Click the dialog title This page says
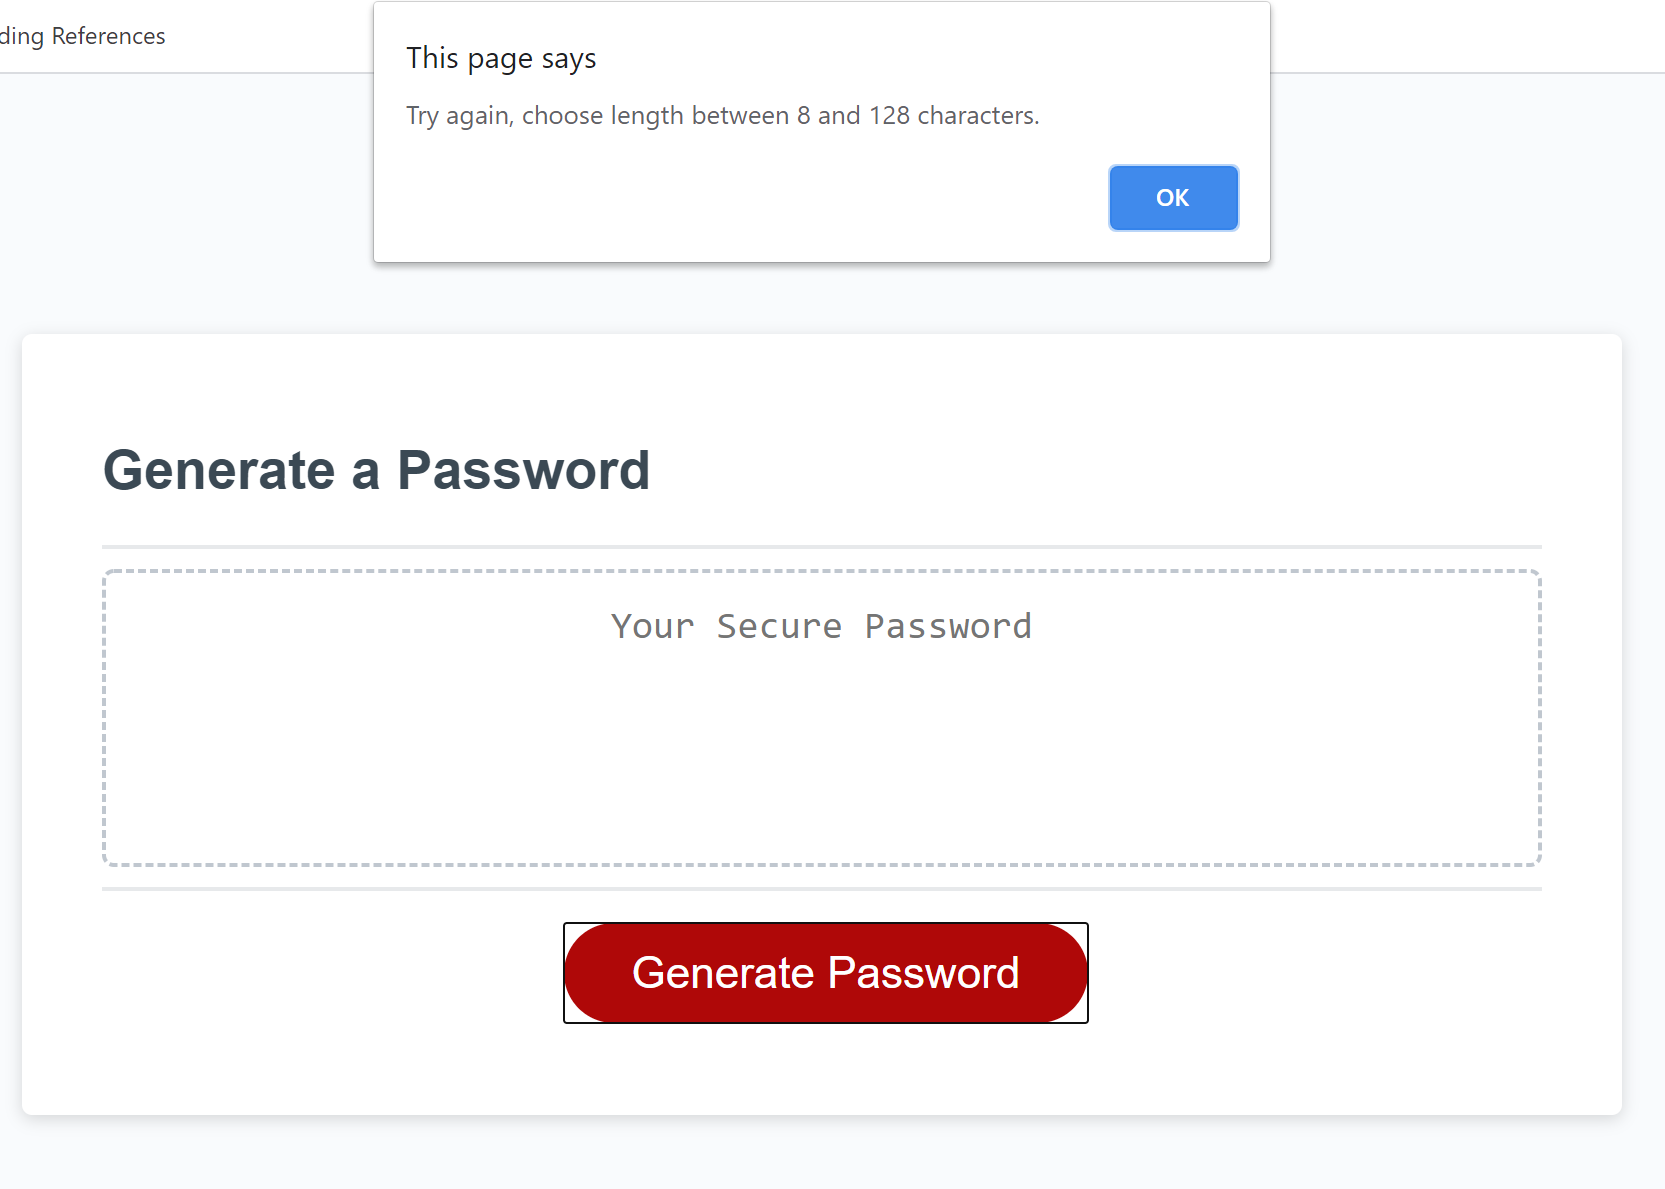1665x1189 pixels. (x=501, y=57)
